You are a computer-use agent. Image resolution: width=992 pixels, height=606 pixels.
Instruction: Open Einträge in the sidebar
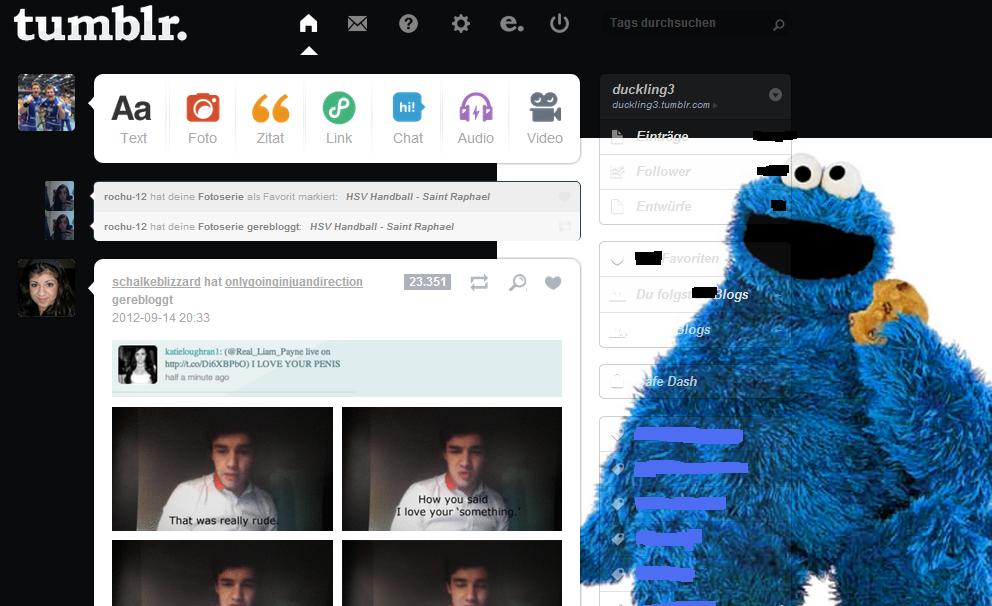(695, 136)
